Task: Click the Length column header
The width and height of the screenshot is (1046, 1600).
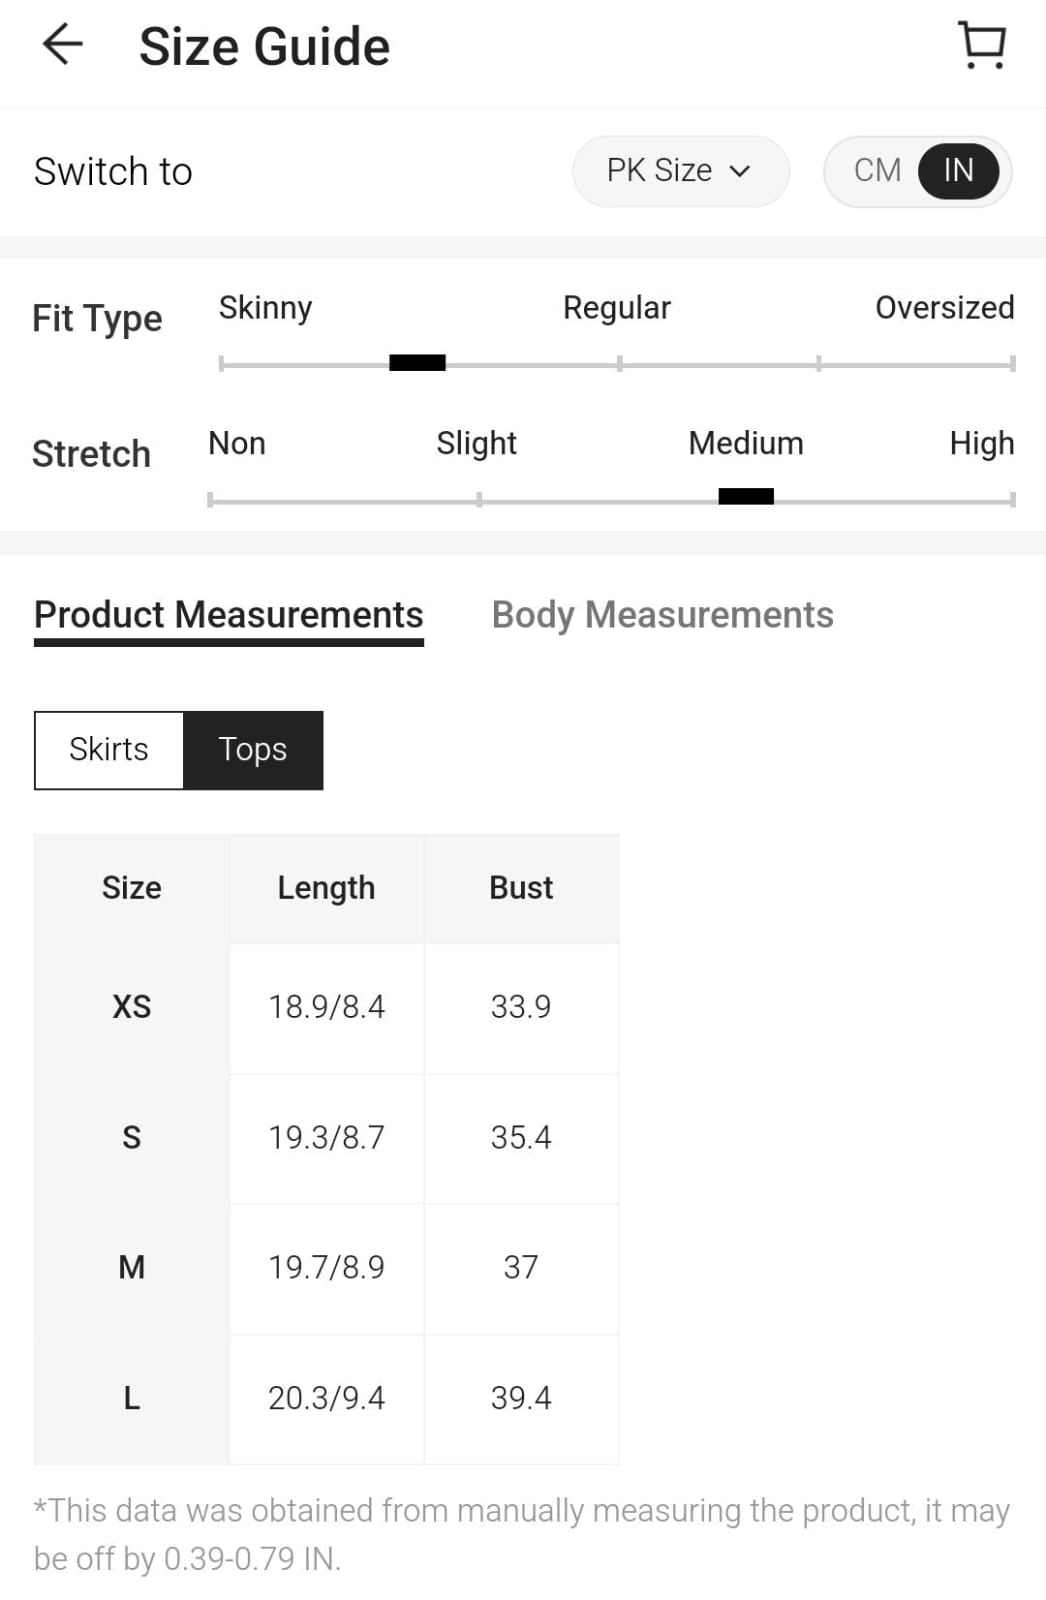Action: [x=326, y=888]
